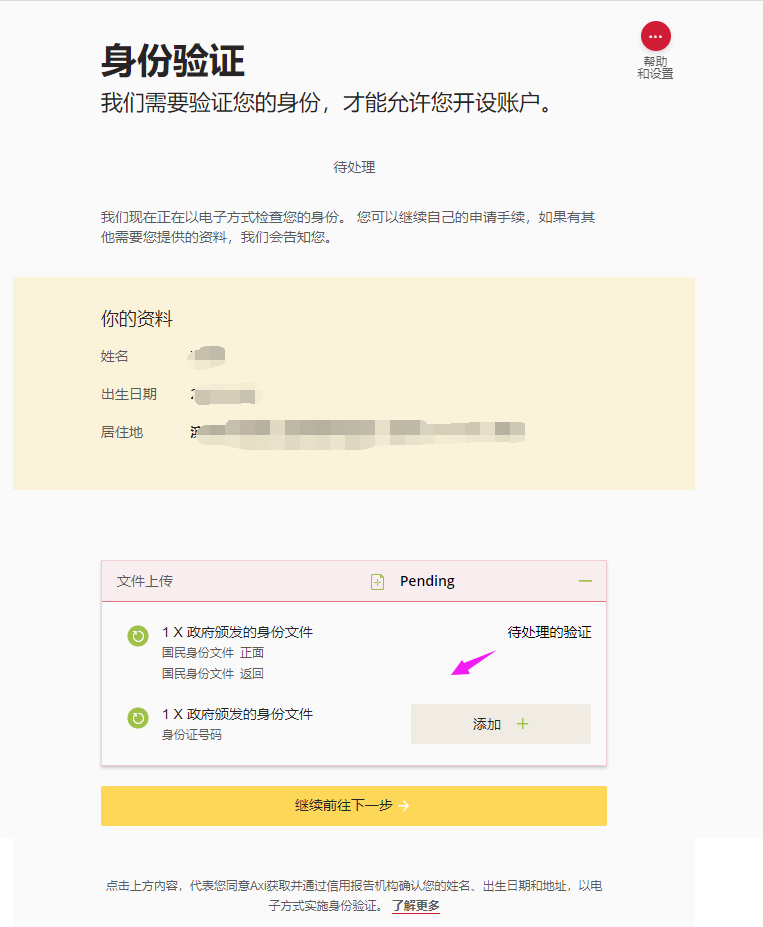The image size is (763, 927).
Task: Open the 了解更多 link
Action: tap(415, 906)
